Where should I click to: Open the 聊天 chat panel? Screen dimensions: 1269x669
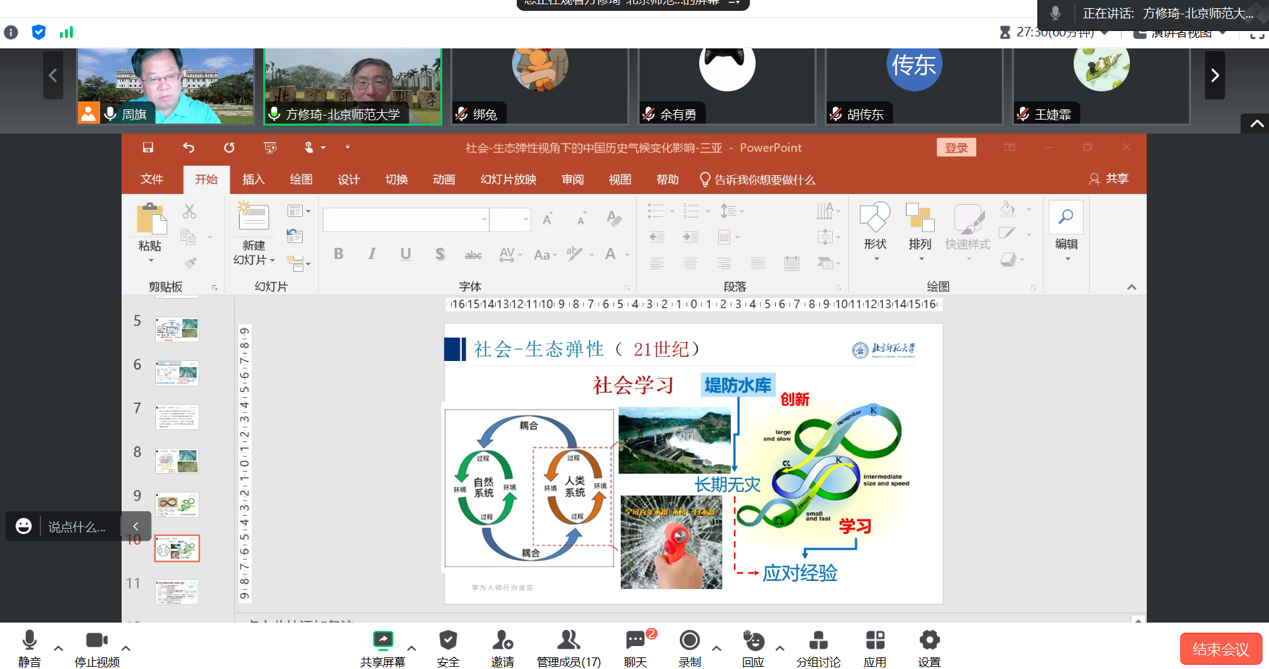(635, 641)
